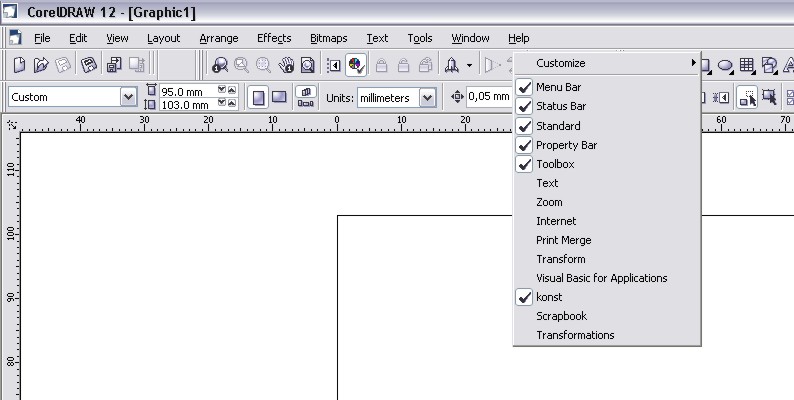The image size is (794, 400).
Task: Click the nudge offset 0,05 mm field
Action: pos(489,96)
